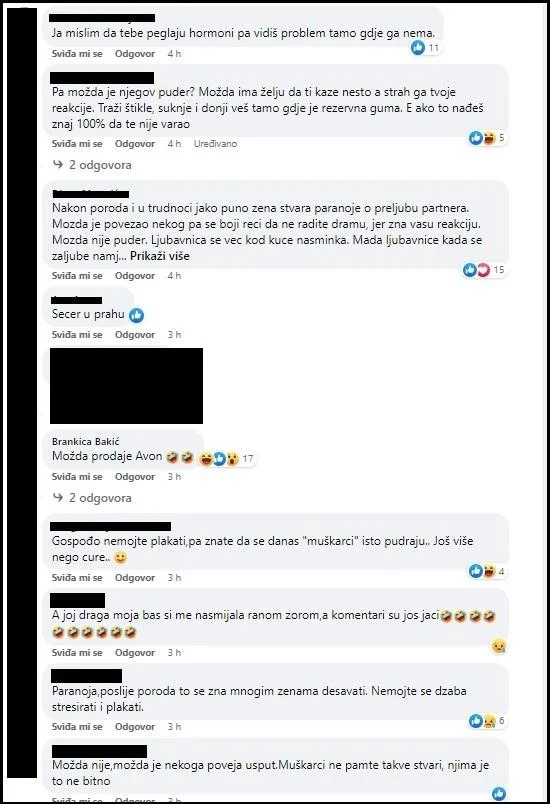The width and height of the screenshot is (550, 804).
Task: Open reactions on Možda prodaje Avon comment
Action: click(226, 458)
